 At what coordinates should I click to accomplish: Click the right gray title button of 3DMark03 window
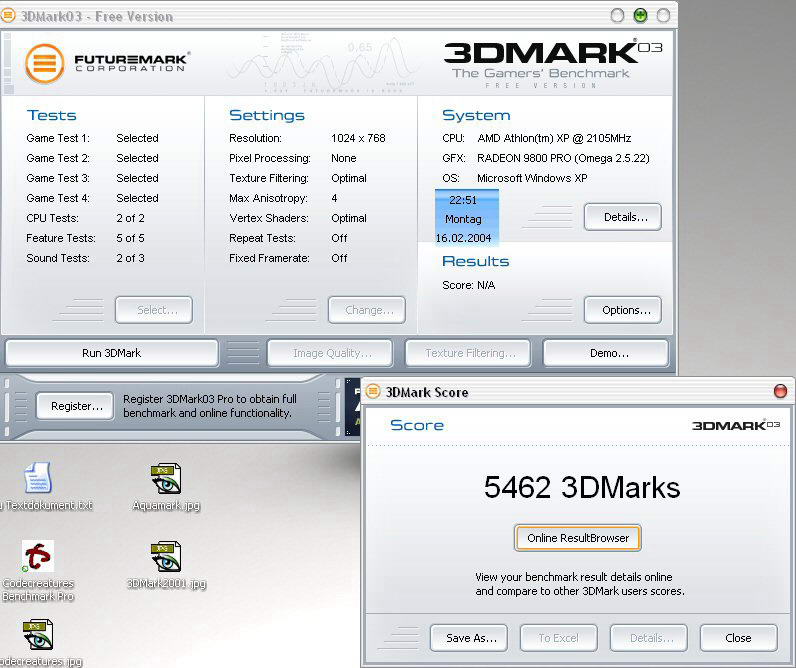pos(664,16)
